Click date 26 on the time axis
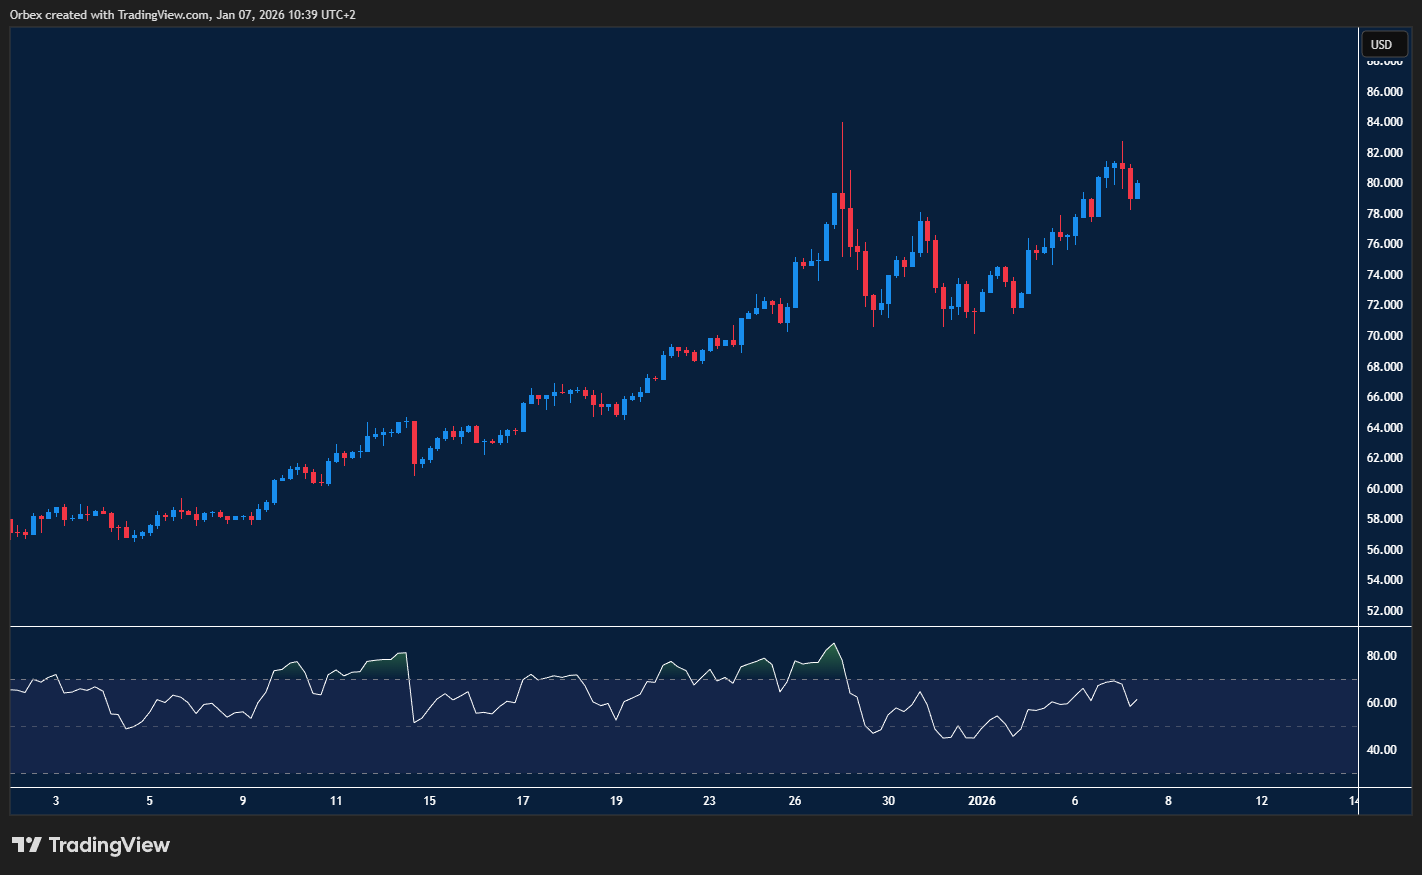Screen dimensions: 1422x875 tap(795, 801)
